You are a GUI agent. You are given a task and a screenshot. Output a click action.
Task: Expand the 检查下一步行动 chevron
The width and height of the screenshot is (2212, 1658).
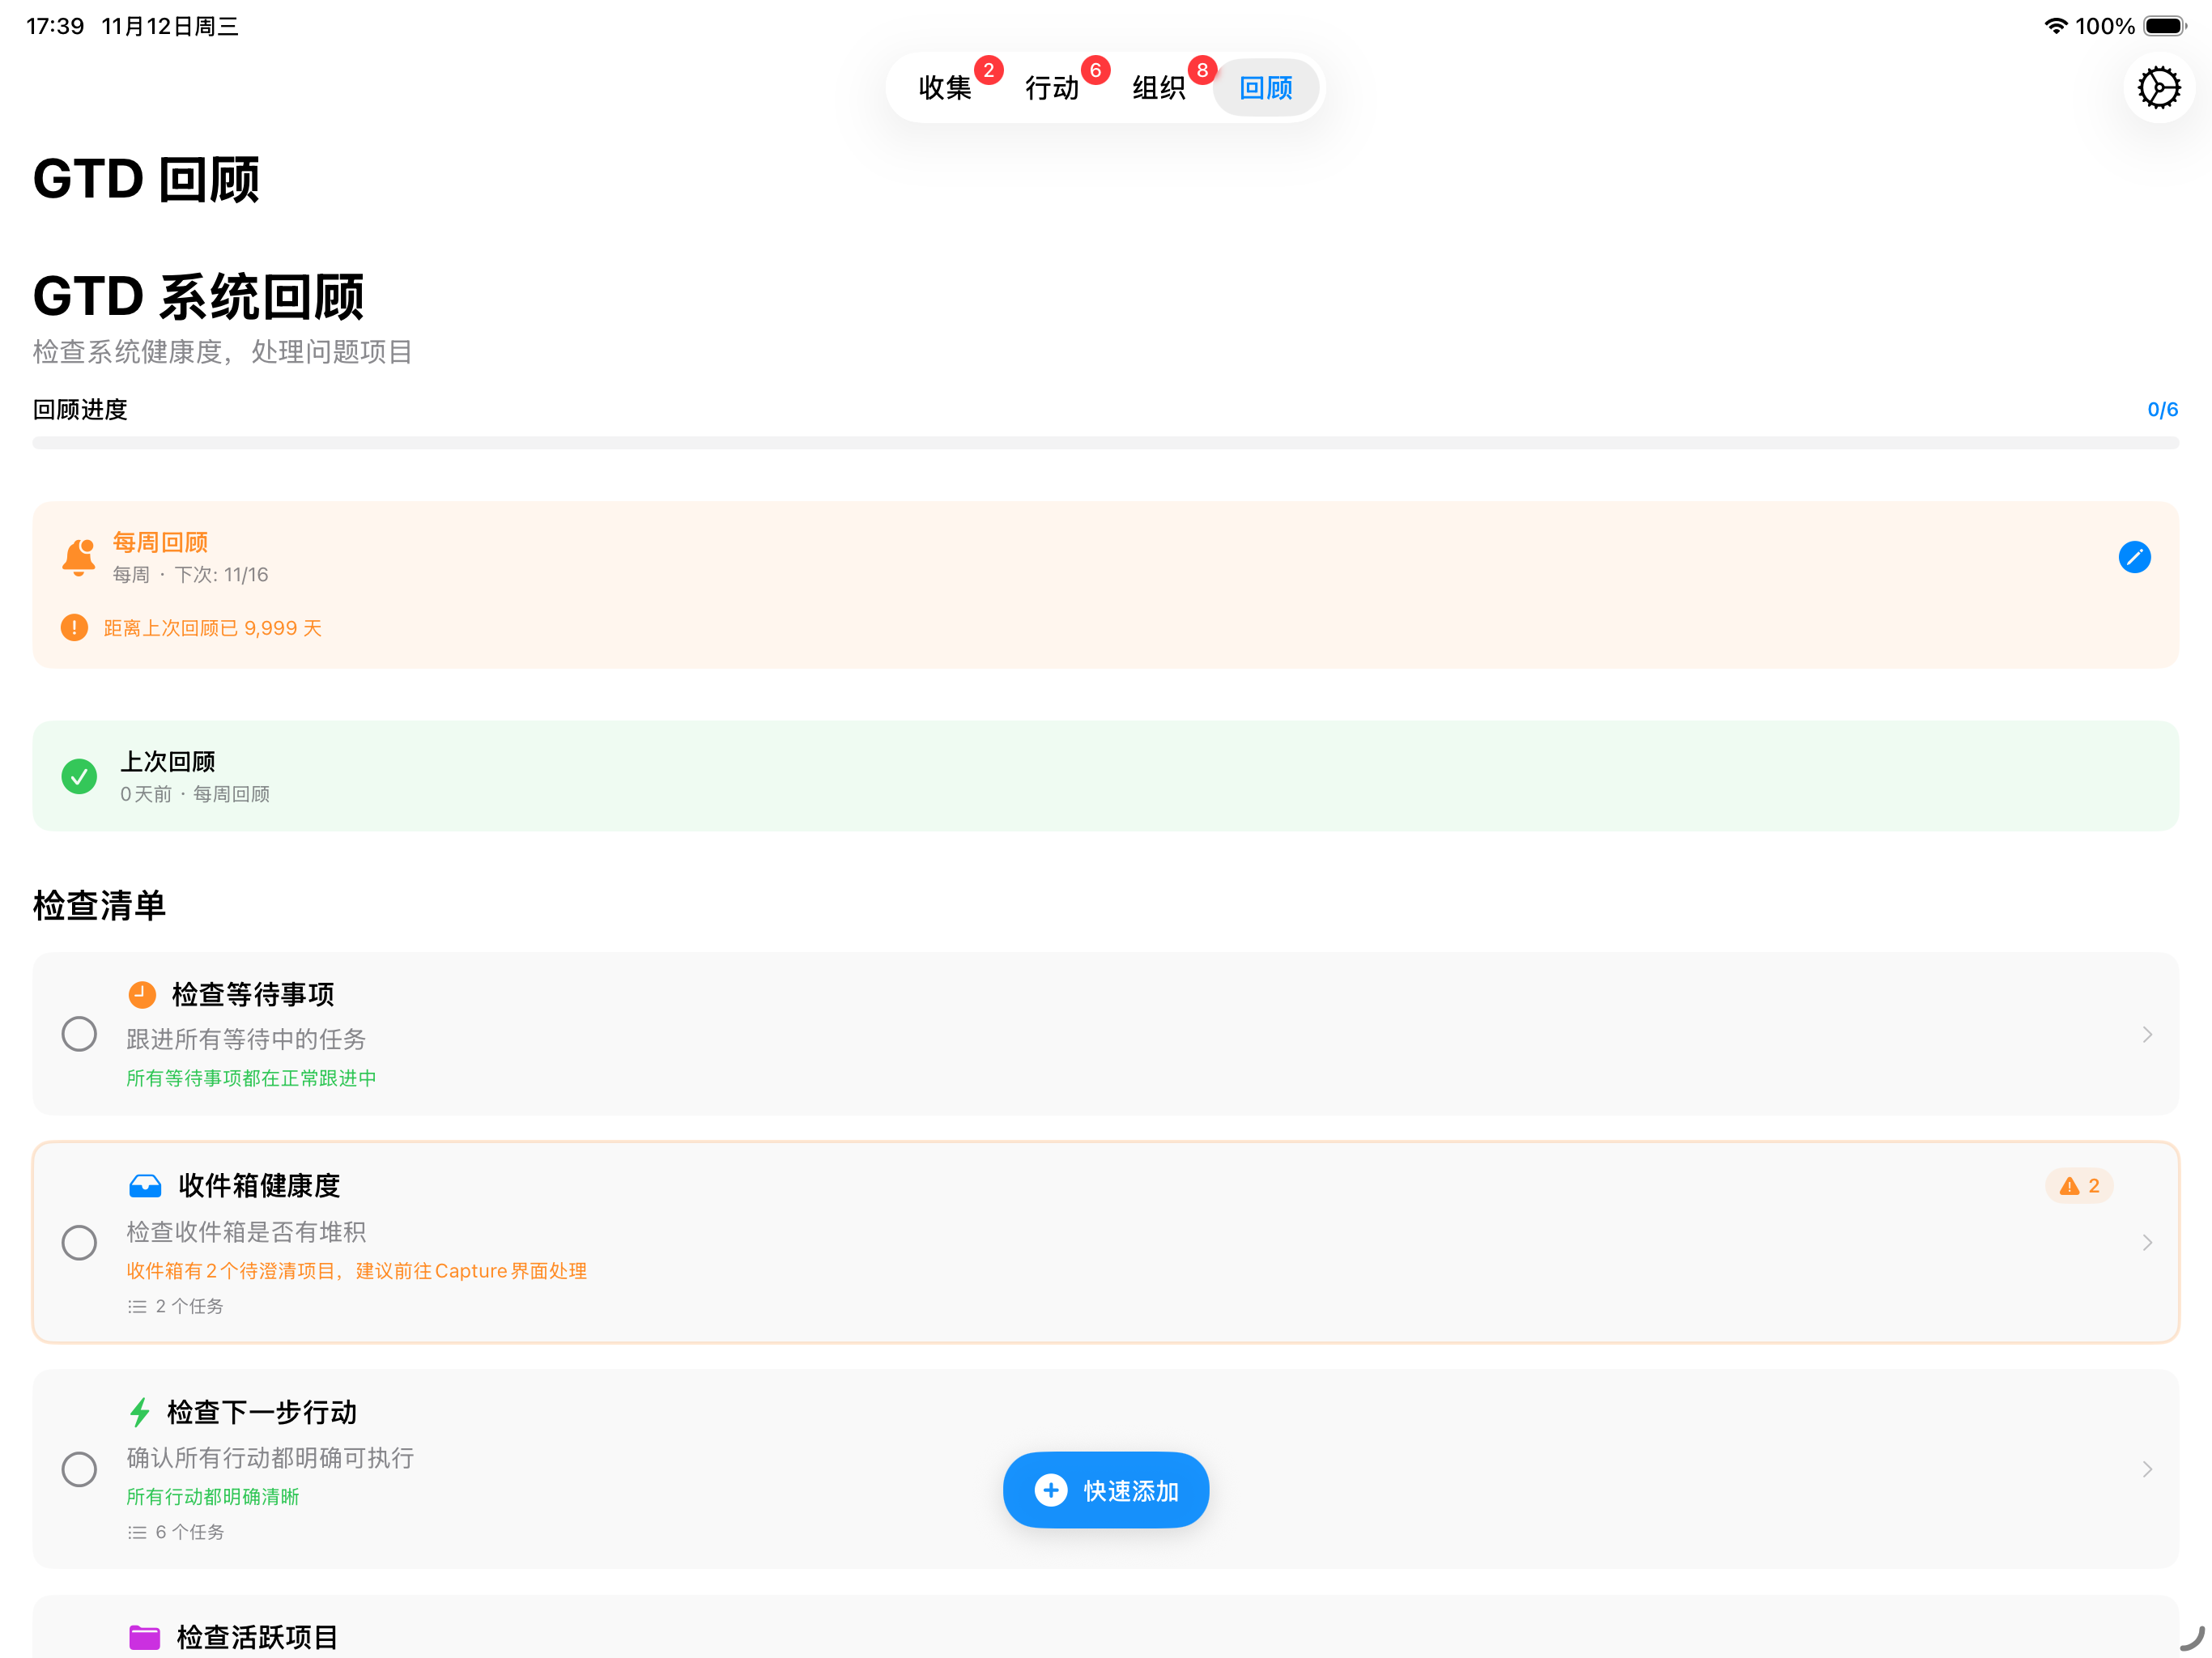2148,1469
